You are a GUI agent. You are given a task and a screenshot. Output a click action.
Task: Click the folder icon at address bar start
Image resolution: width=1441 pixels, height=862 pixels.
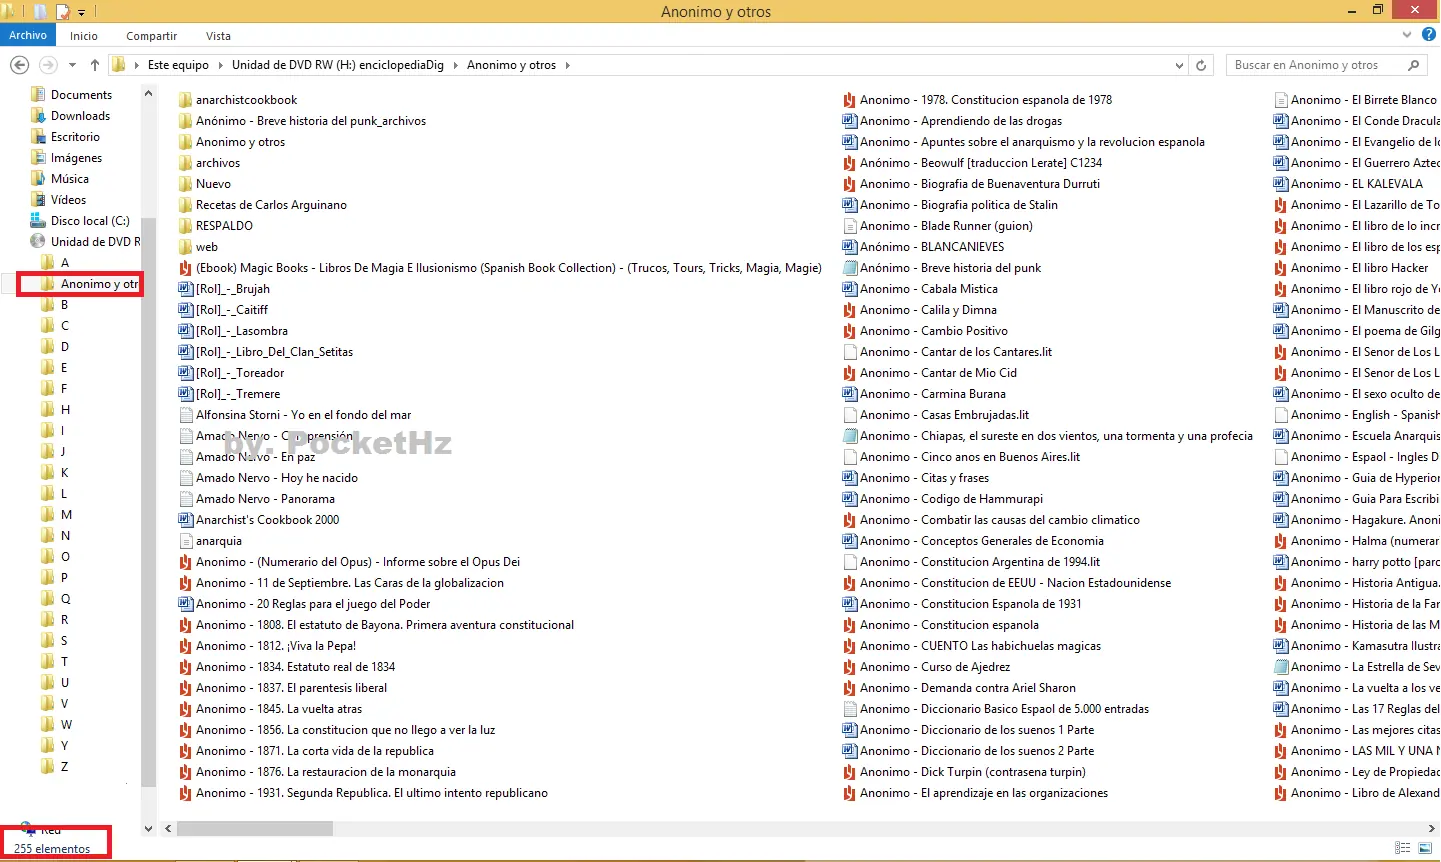tap(119, 65)
